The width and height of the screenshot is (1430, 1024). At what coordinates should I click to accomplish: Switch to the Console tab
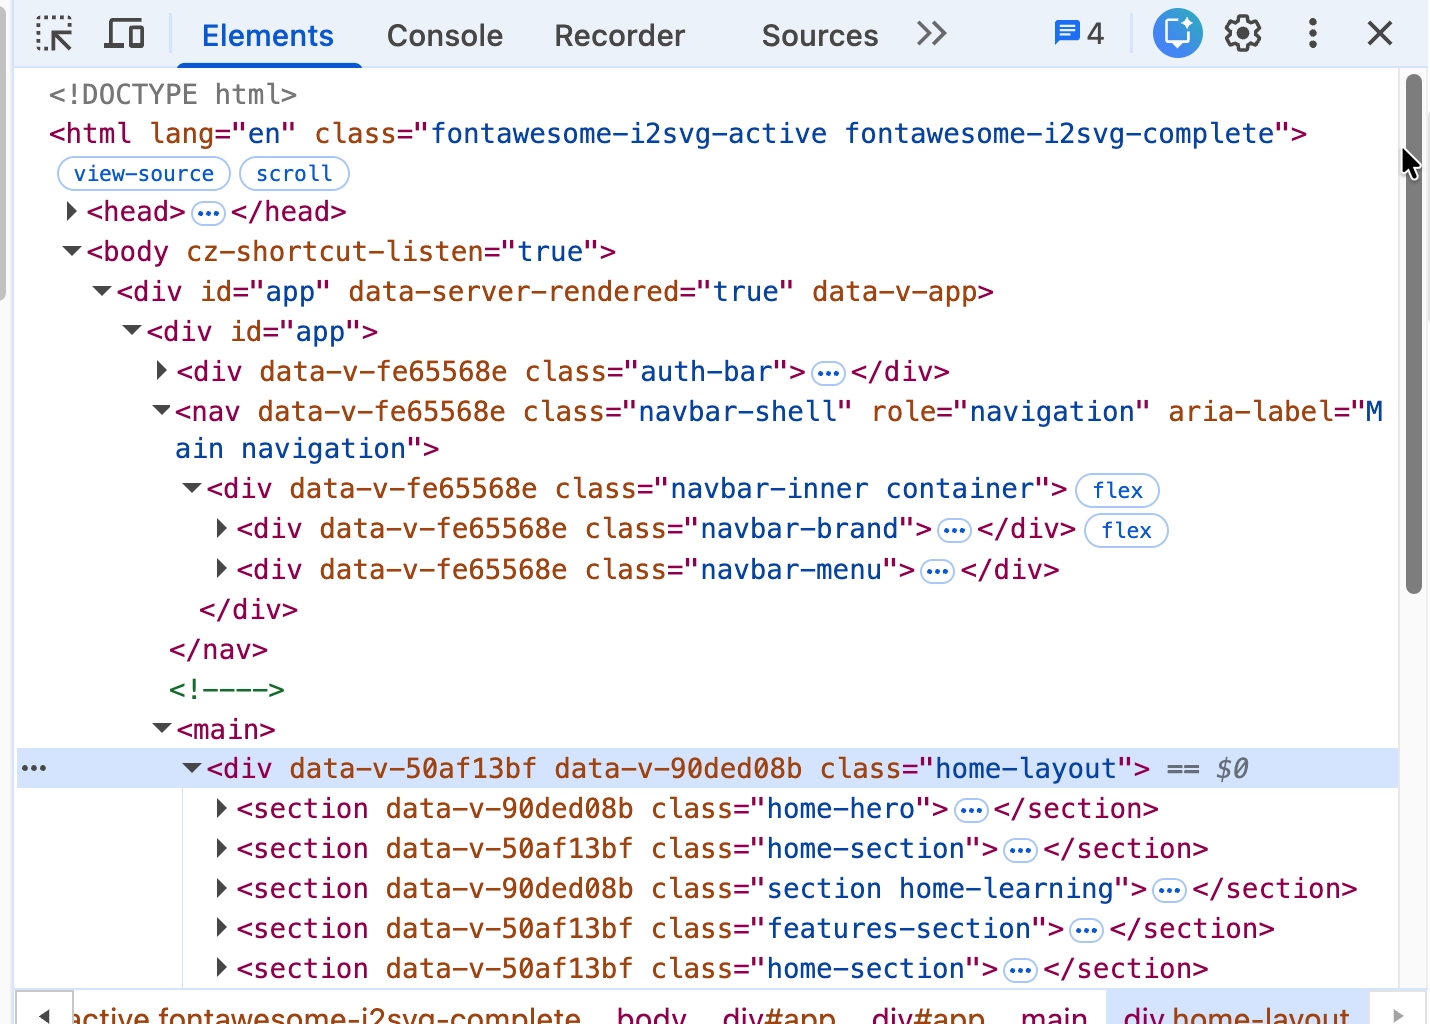pyautogui.click(x=445, y=36)
